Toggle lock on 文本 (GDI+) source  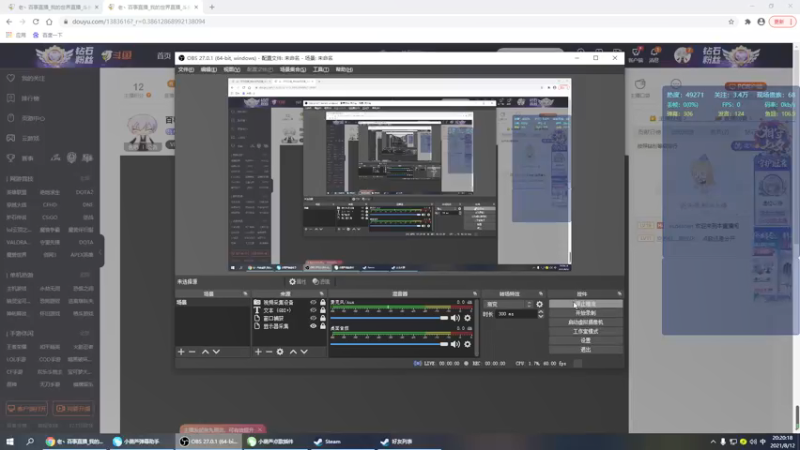coord(322,310)
